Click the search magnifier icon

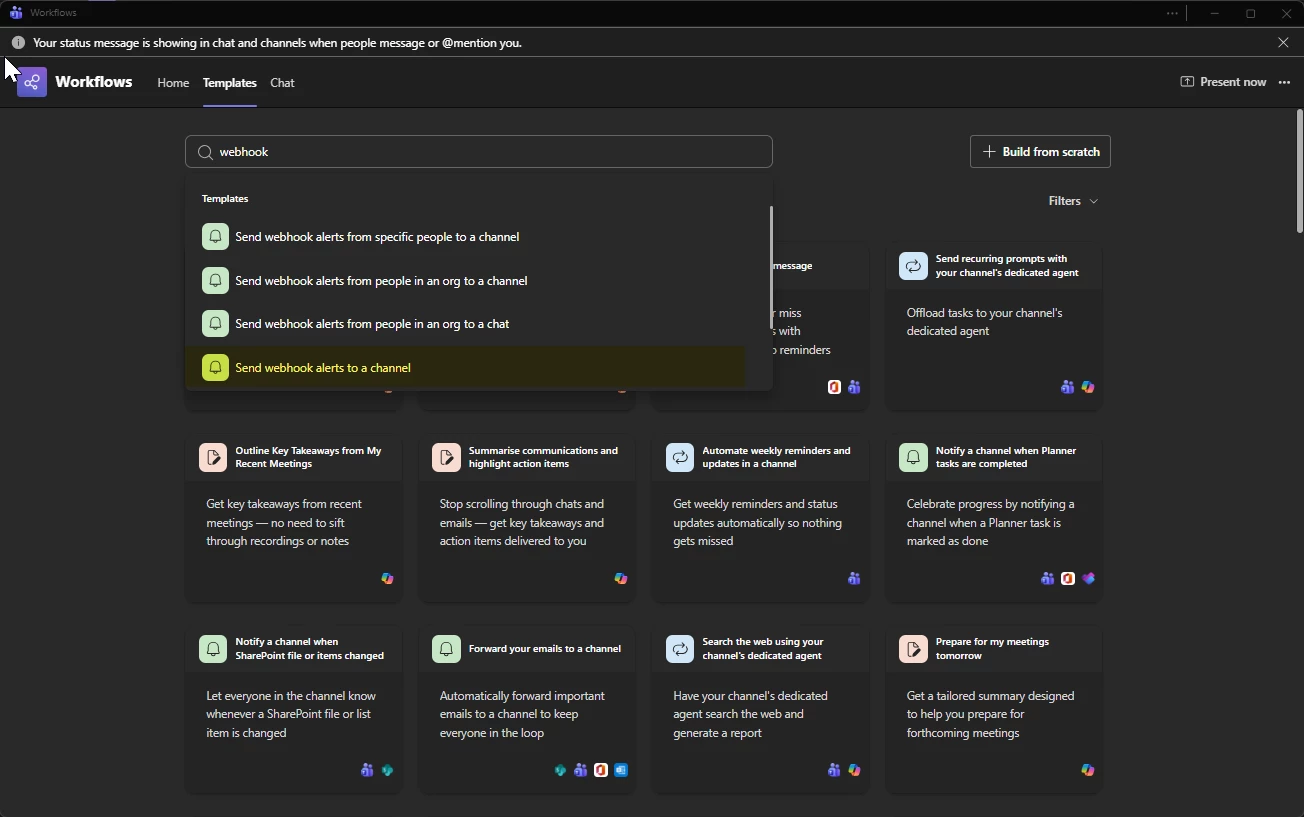tap(205, 152)
